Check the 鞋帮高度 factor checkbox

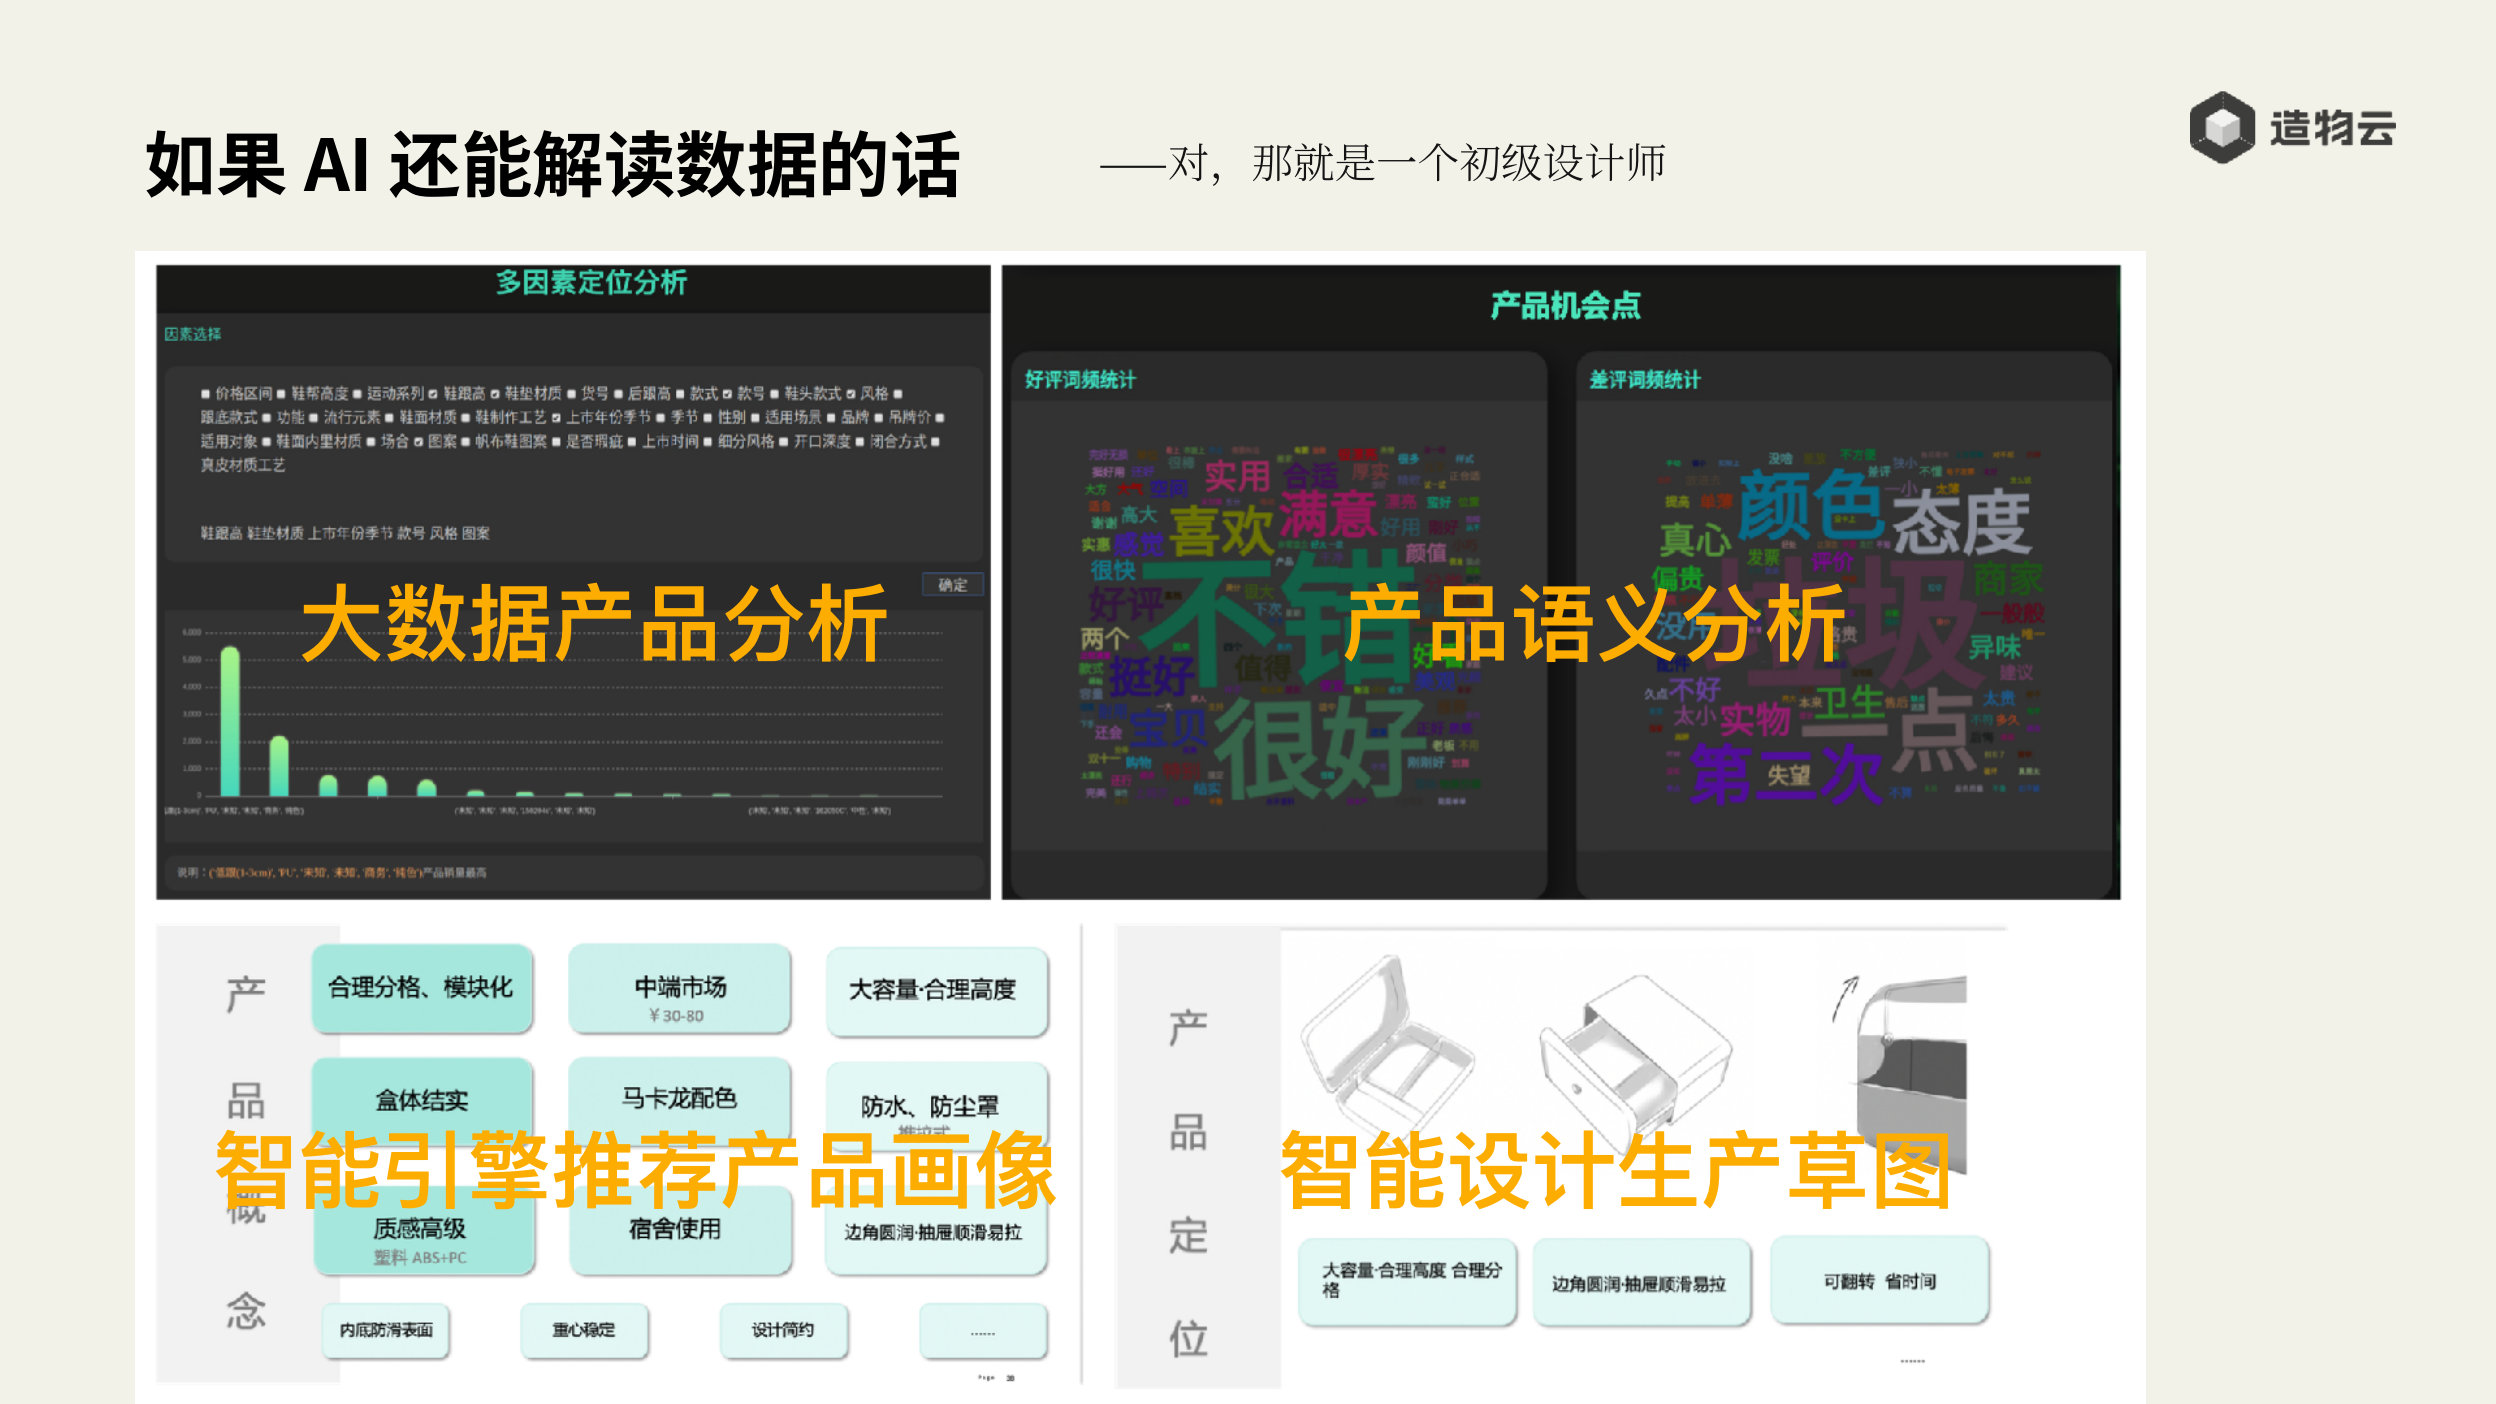[282, 394]
